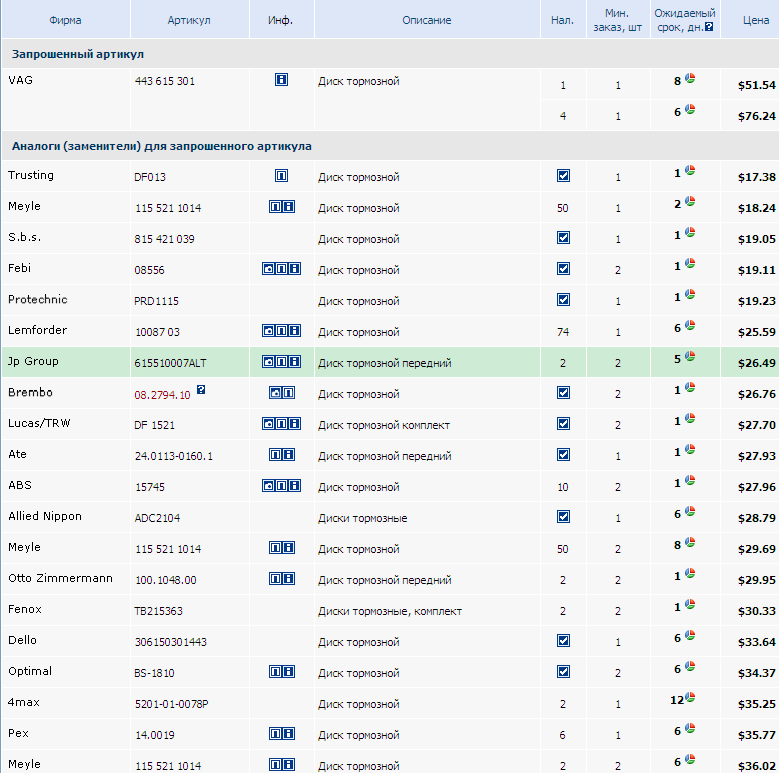
Task: Open the photo camera icon in Jp Group row
Action: coord(268,361)
